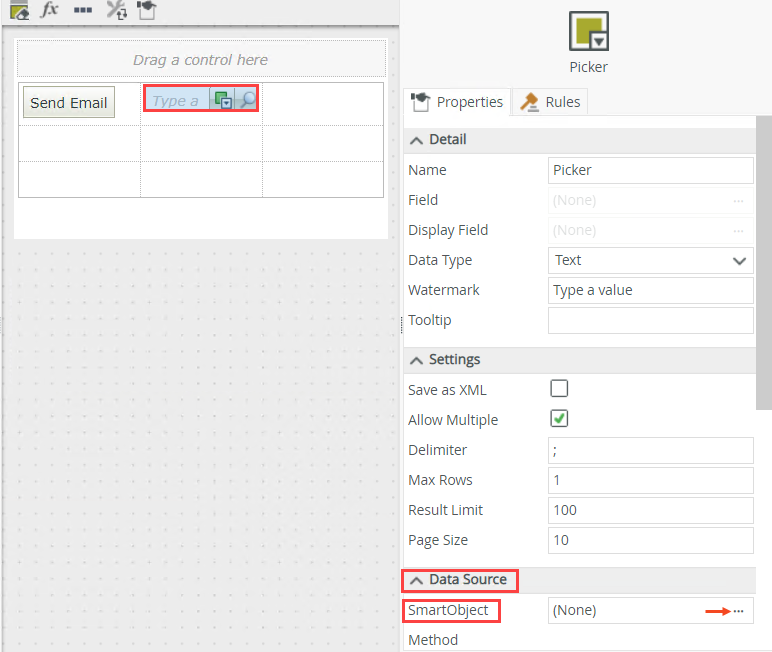Click the Delimiter input field
This screenshot has width=772, height=652.
click(650, 450)
